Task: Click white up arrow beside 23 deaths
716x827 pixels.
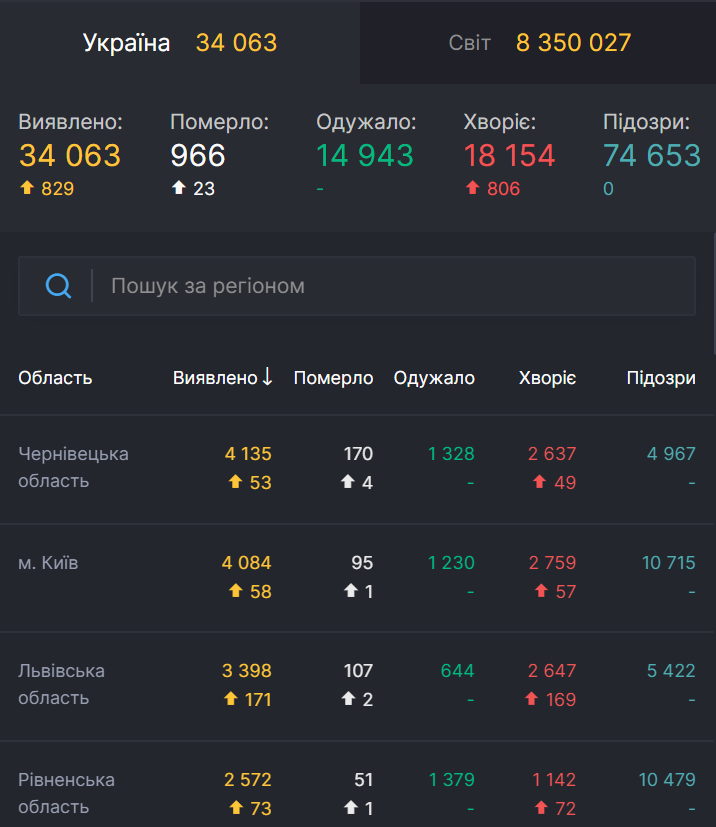Action: coord(179,188)
